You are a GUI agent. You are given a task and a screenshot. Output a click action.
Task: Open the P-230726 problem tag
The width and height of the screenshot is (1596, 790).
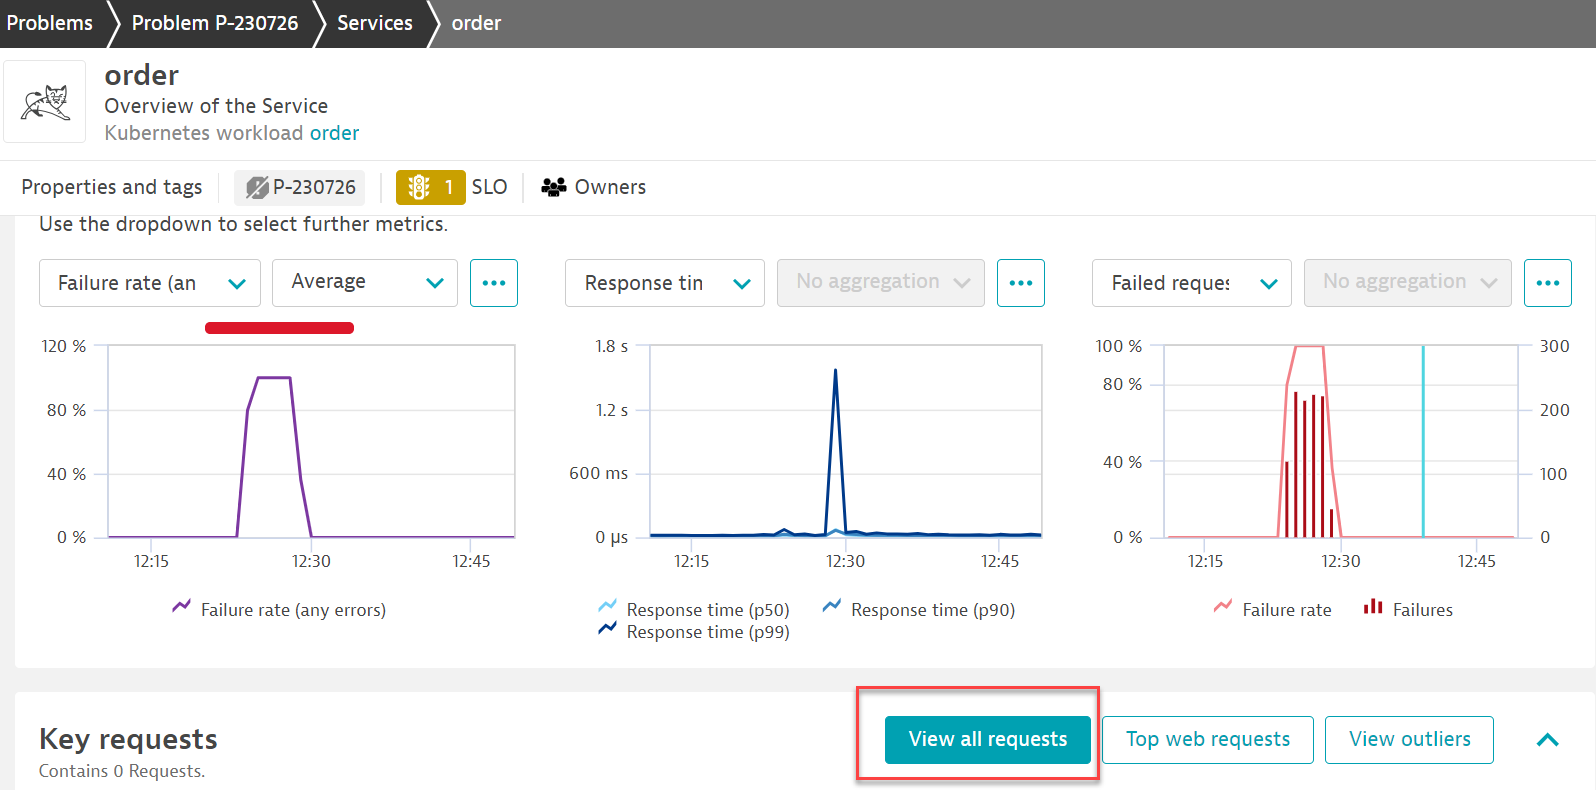point(300,187)
